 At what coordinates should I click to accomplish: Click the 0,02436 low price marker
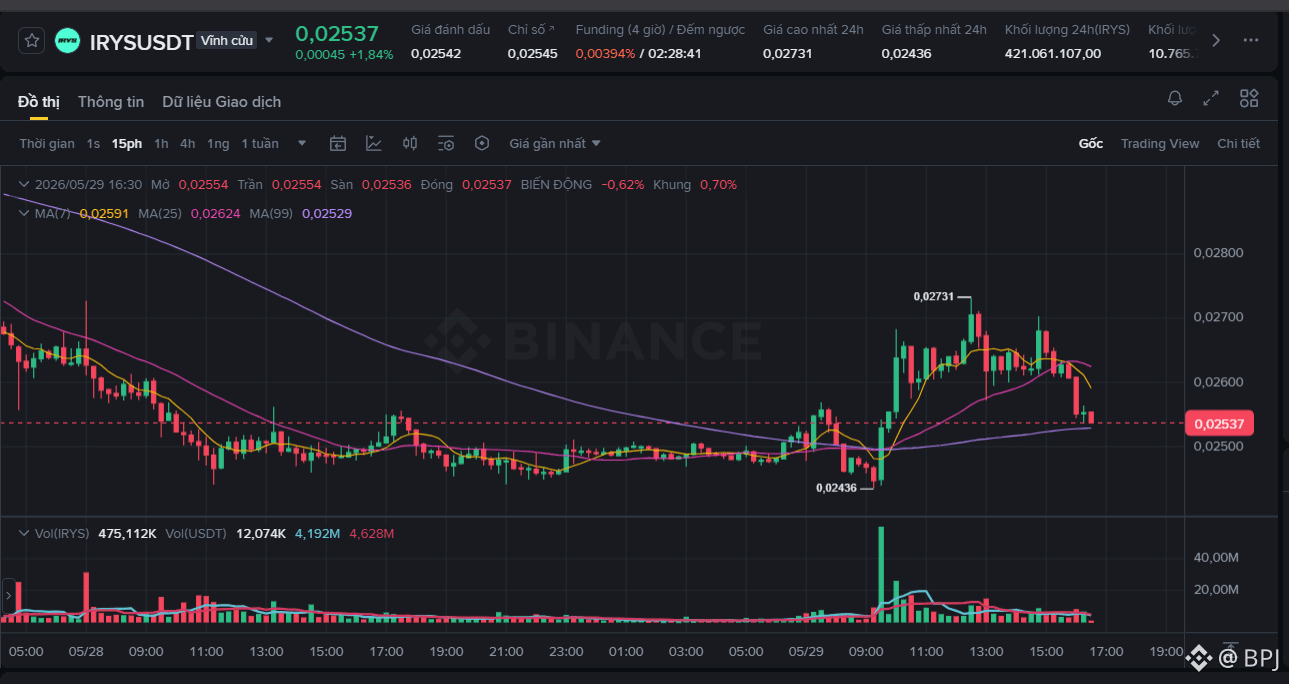point(836,488)
